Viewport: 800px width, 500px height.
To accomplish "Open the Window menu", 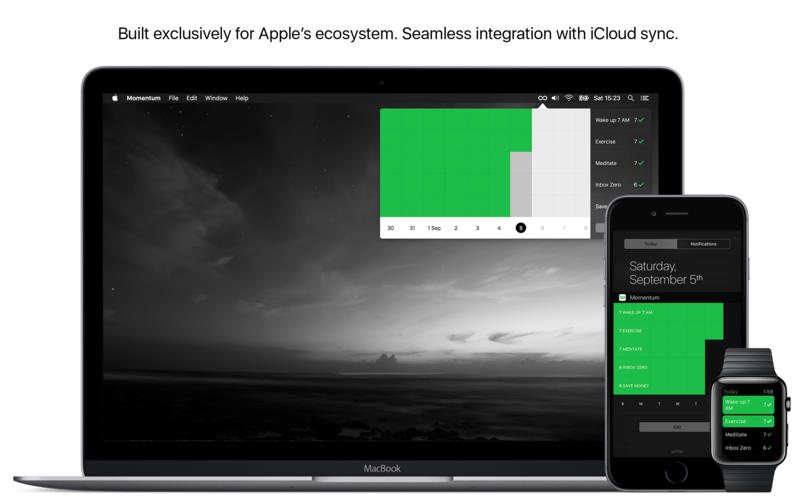I will click(x=216, y=98).
